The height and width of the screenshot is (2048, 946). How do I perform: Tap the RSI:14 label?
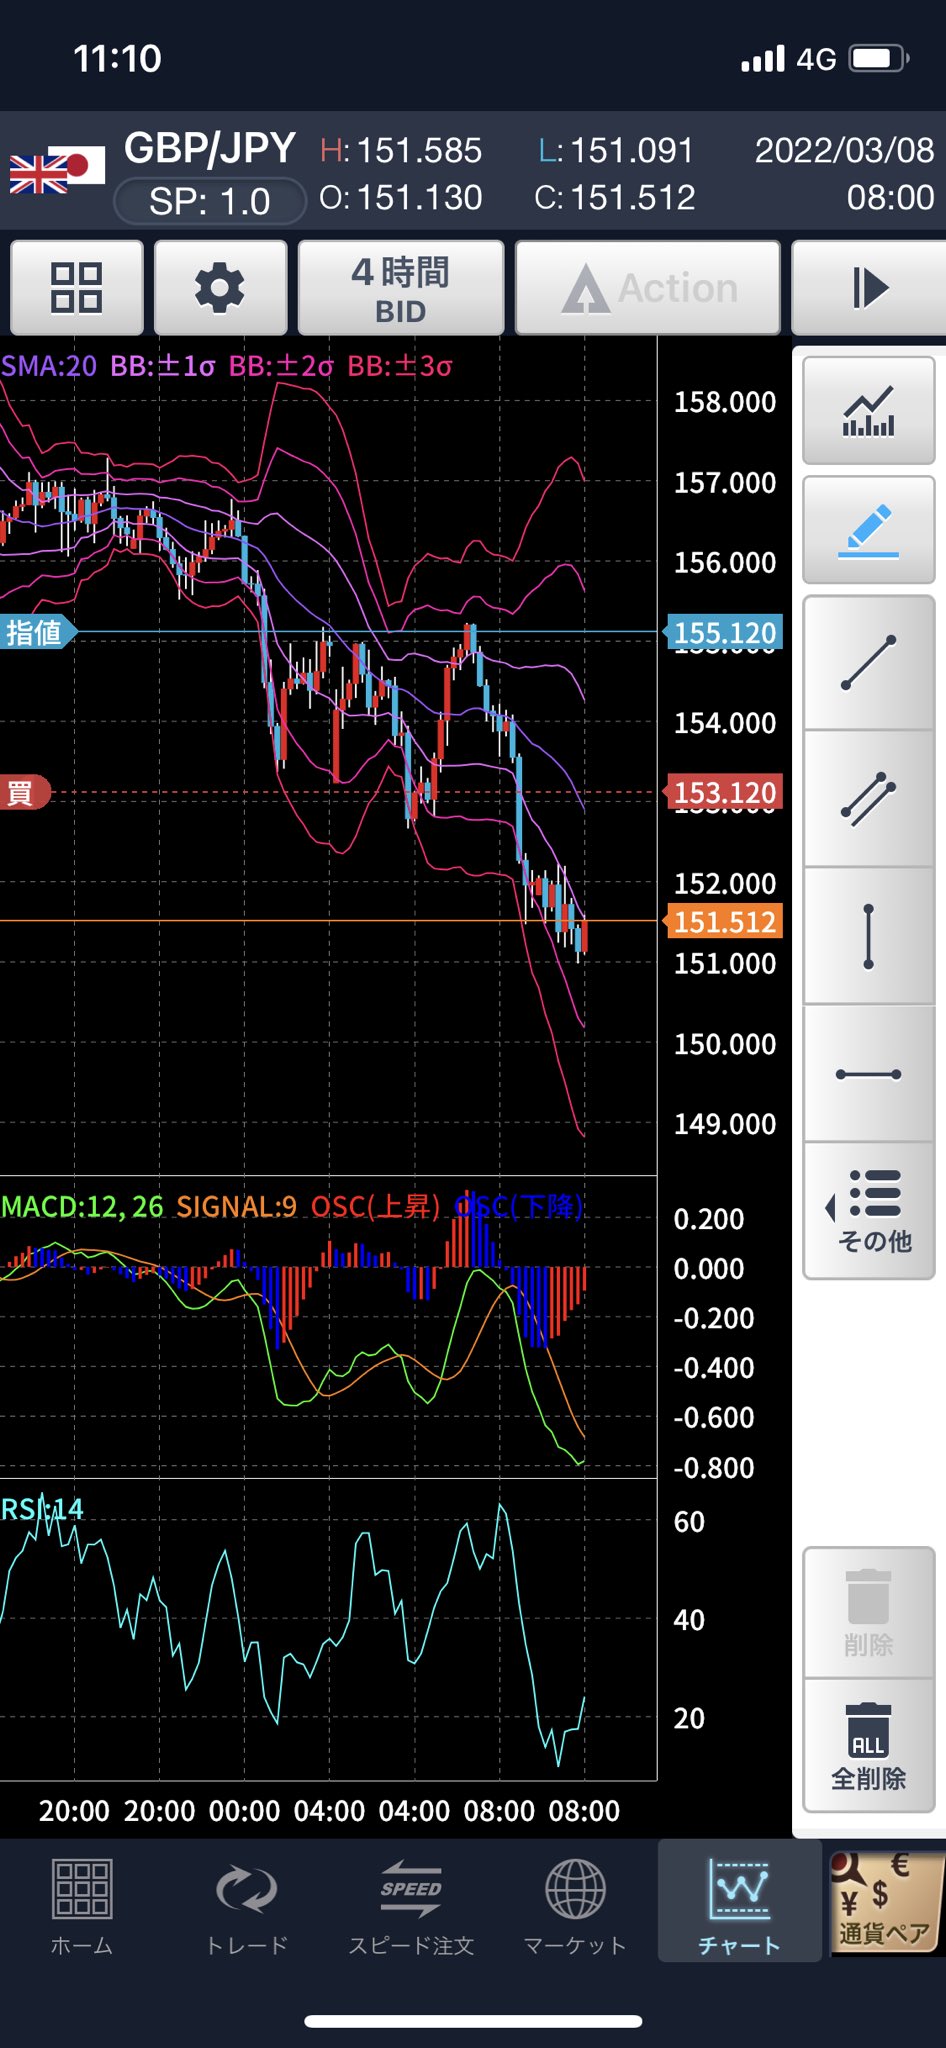[42, 1509]
